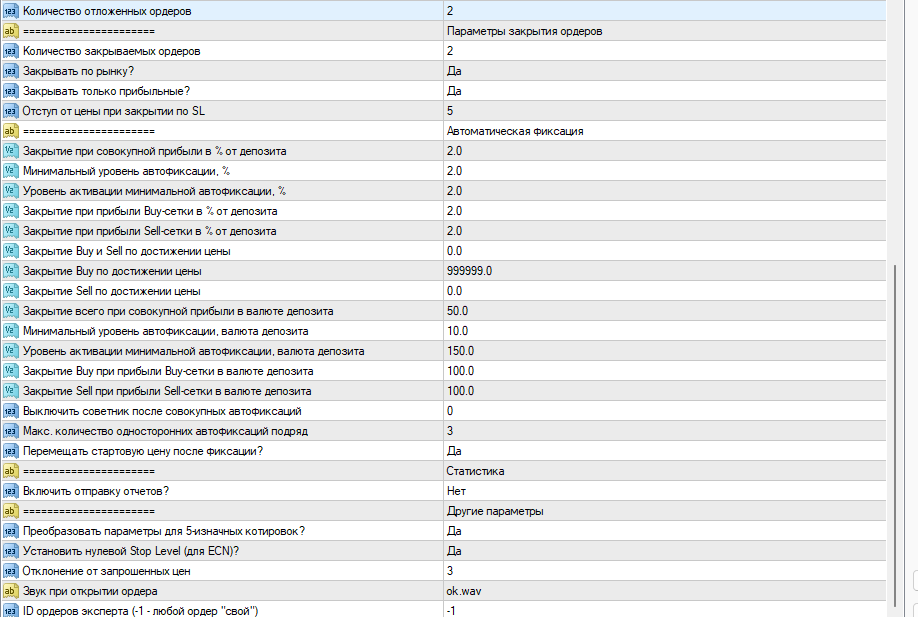918x617 pixels.
Task: Click the icon beside 'Закрытие Buy по достижении цены'
Action: pyautogui.click(x=11, y=270)
